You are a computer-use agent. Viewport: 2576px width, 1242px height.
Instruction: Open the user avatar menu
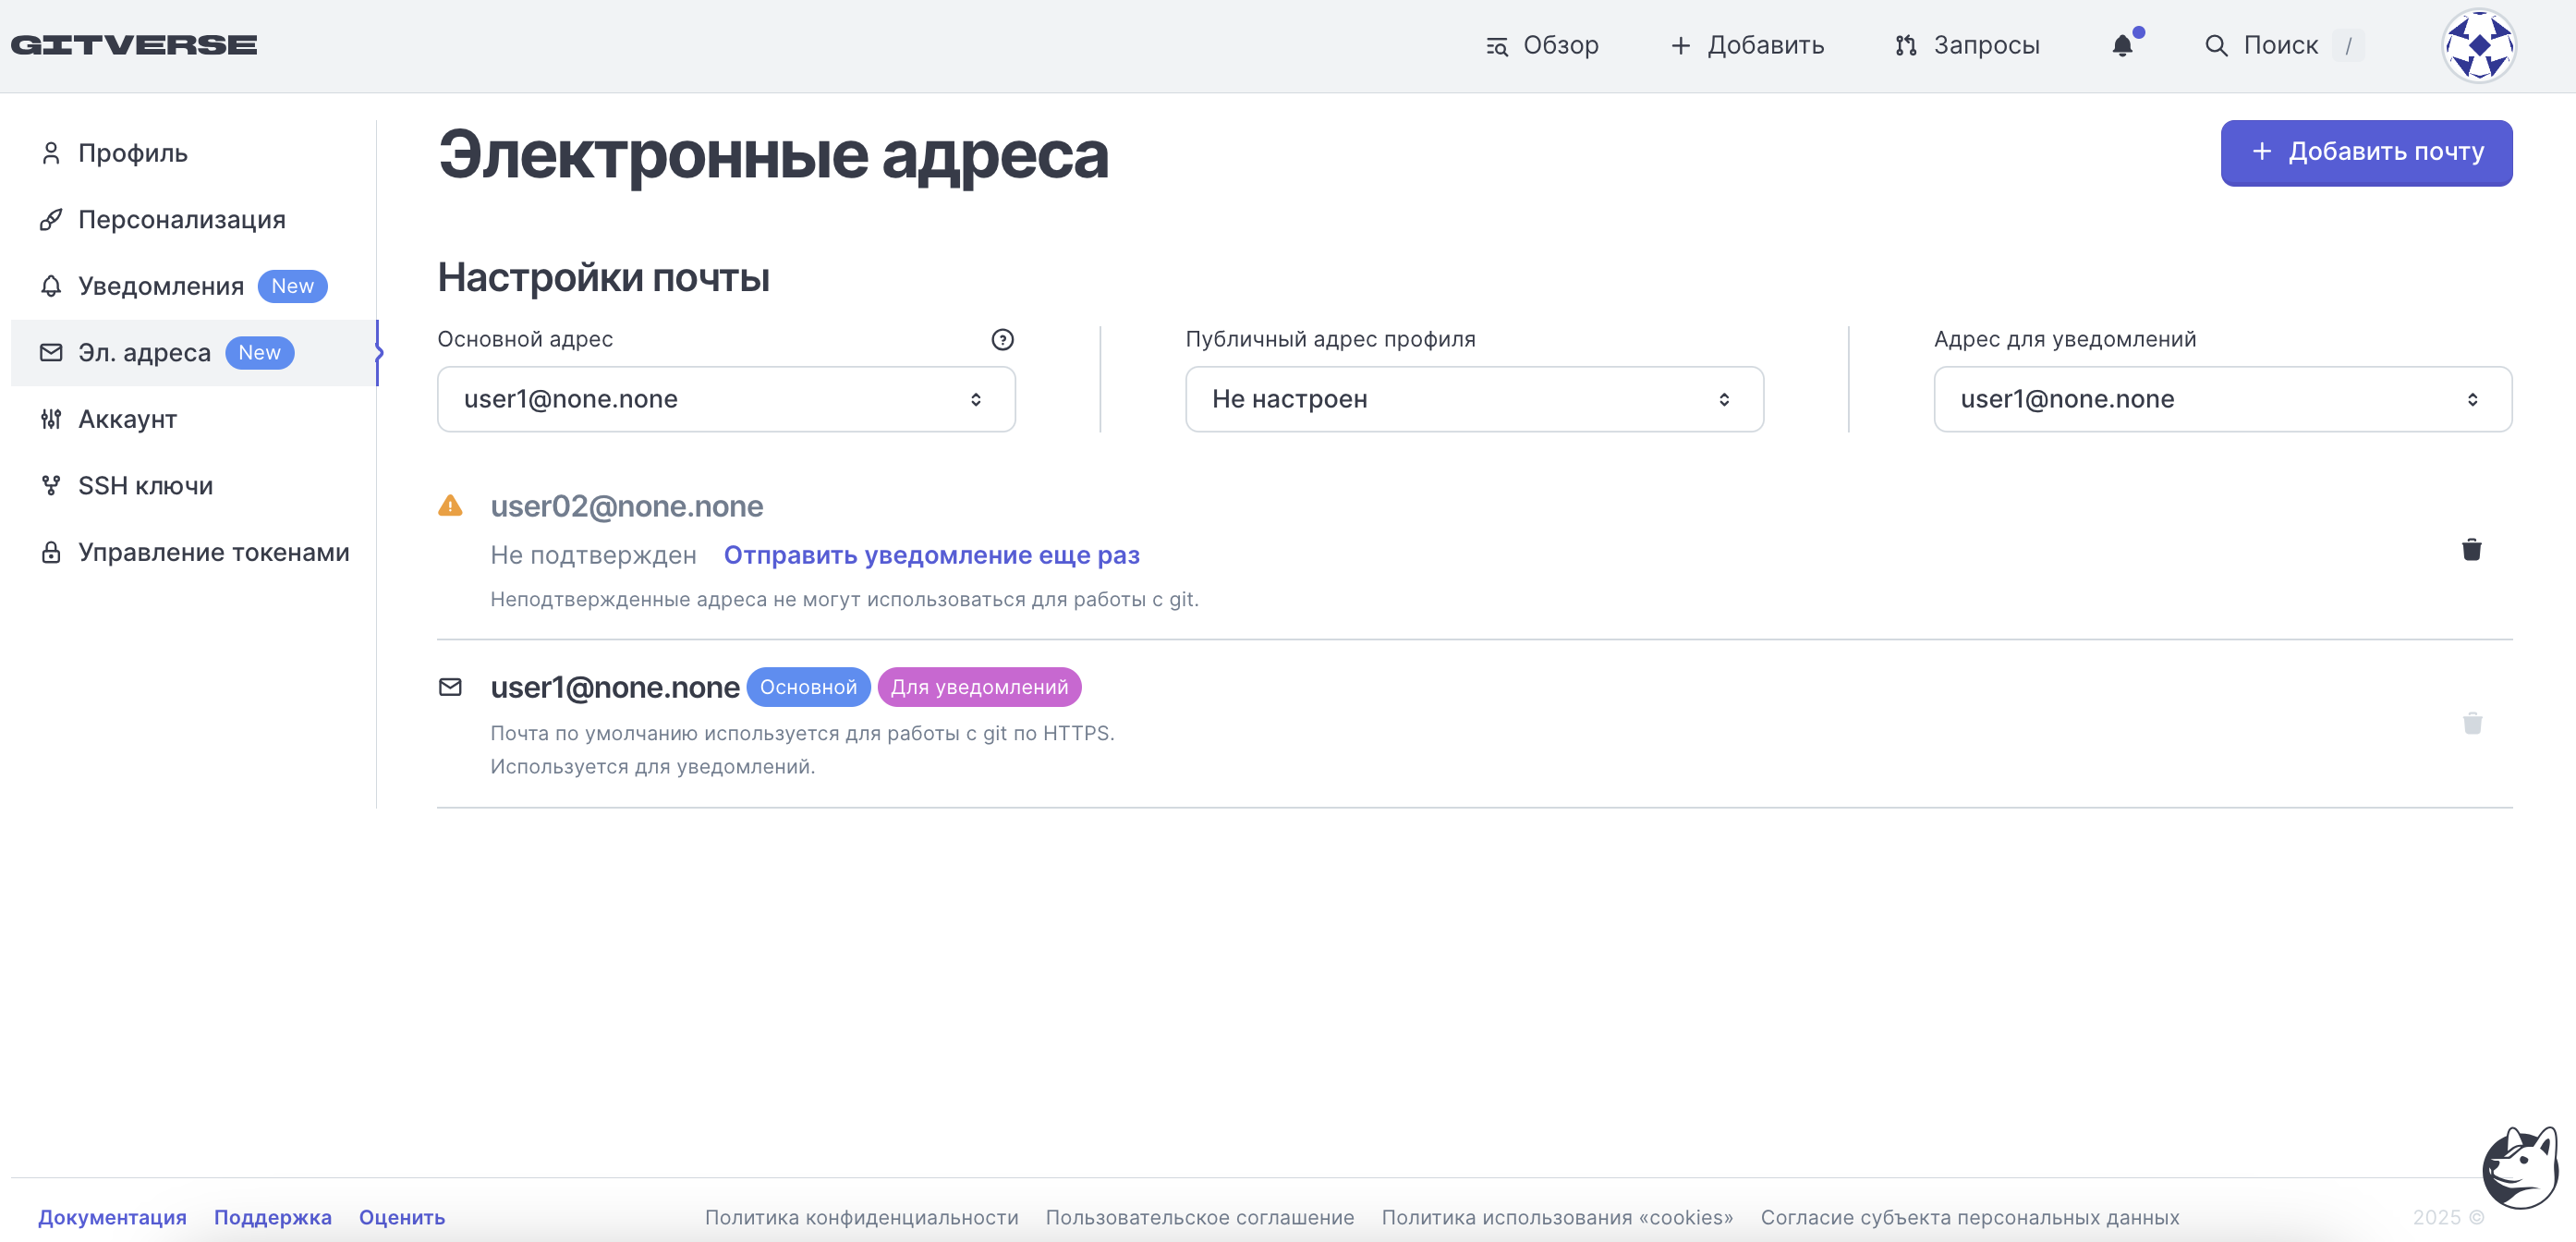coord(2479,46)
